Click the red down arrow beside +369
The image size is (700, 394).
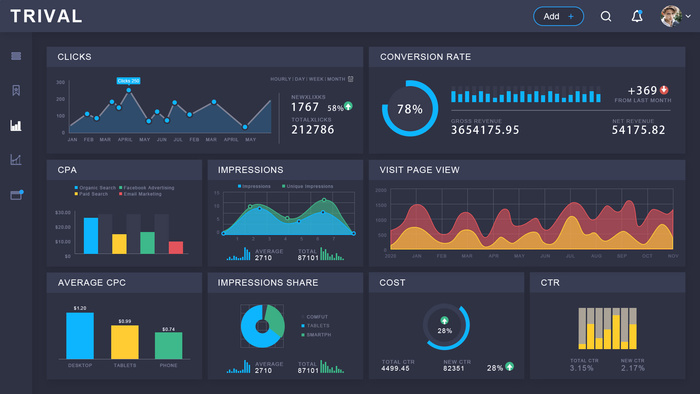click(664, 90)
